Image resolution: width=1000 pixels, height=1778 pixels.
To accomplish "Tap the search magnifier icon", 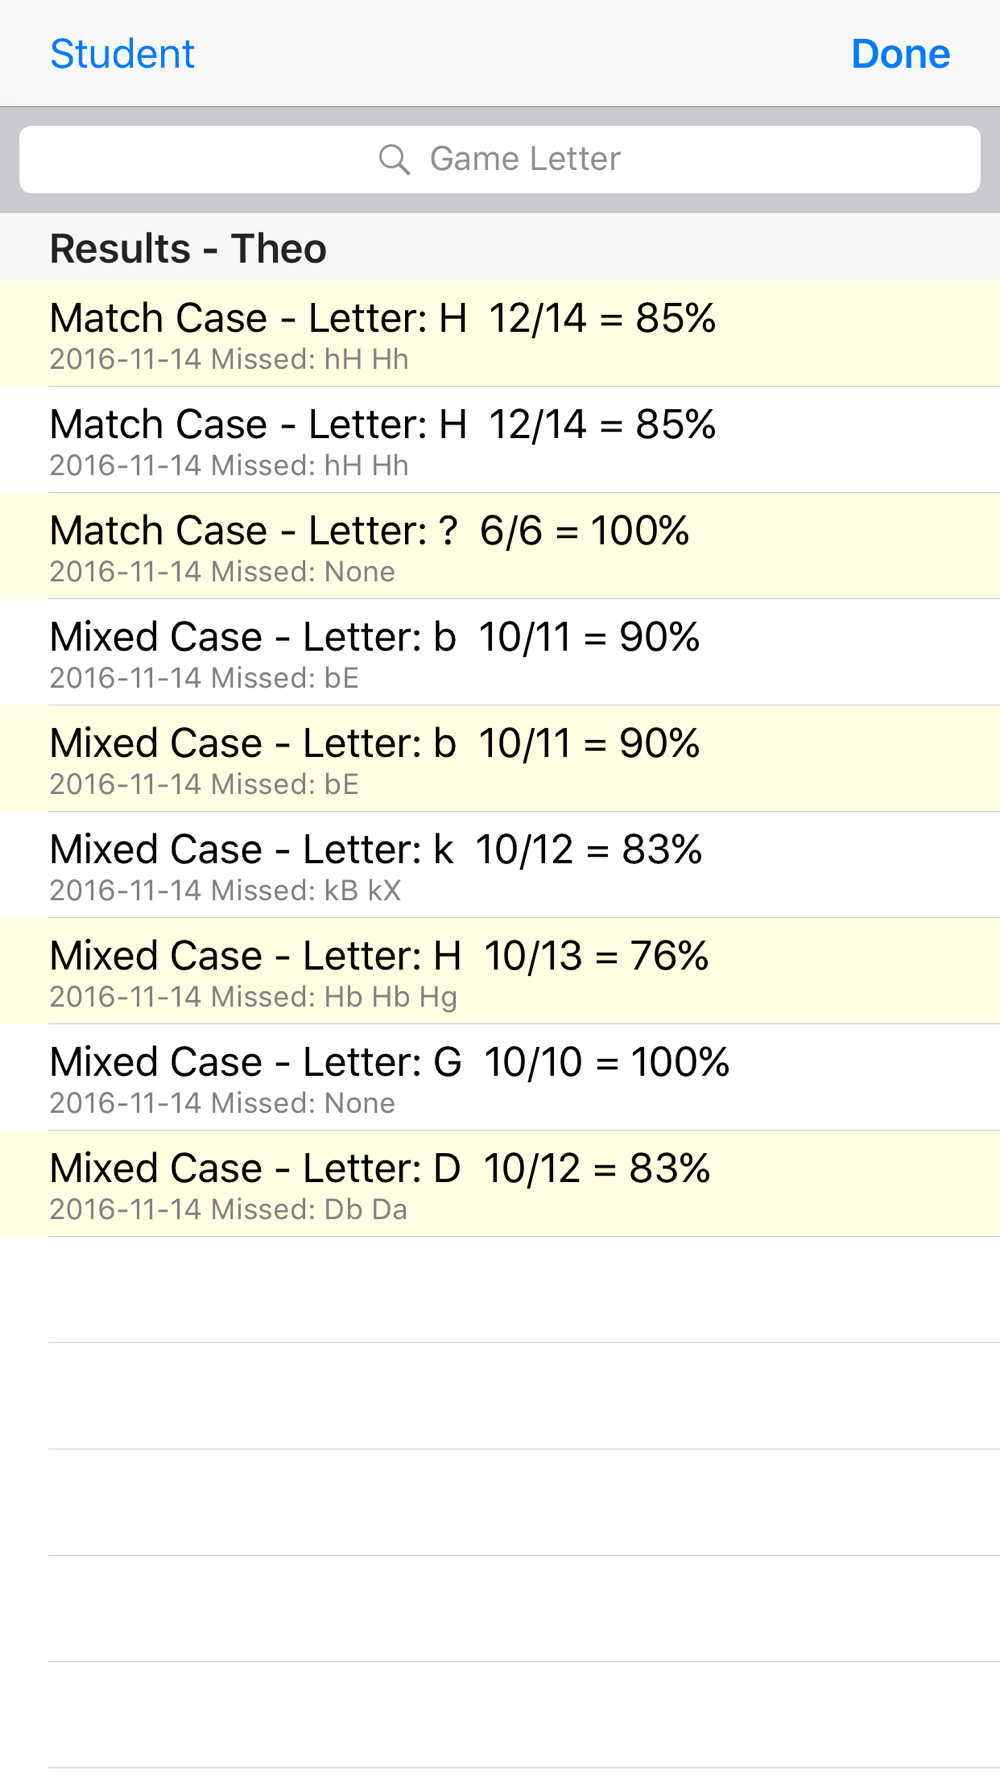I will pyautogui.click(x=394, y=159).
